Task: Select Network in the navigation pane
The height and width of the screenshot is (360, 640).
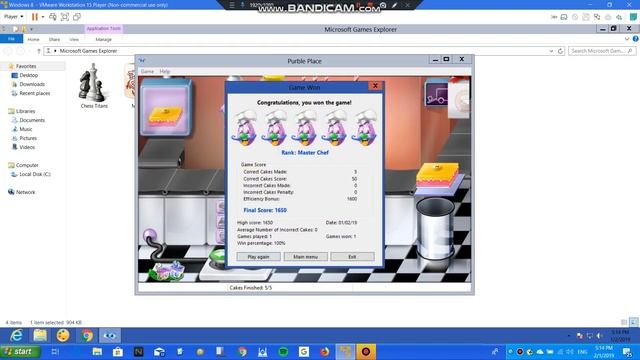Action: (25, 192)
